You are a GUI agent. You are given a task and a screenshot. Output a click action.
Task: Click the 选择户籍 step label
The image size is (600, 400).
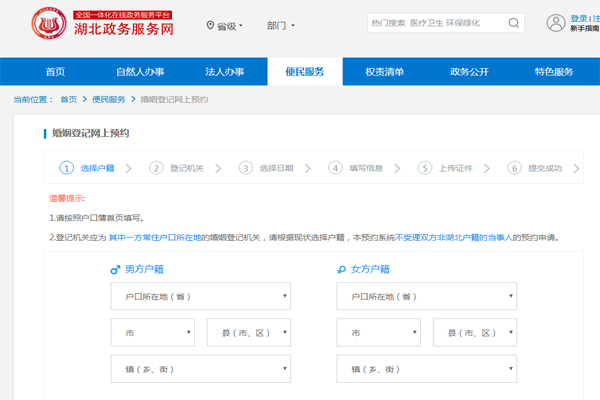pos(97,168)
